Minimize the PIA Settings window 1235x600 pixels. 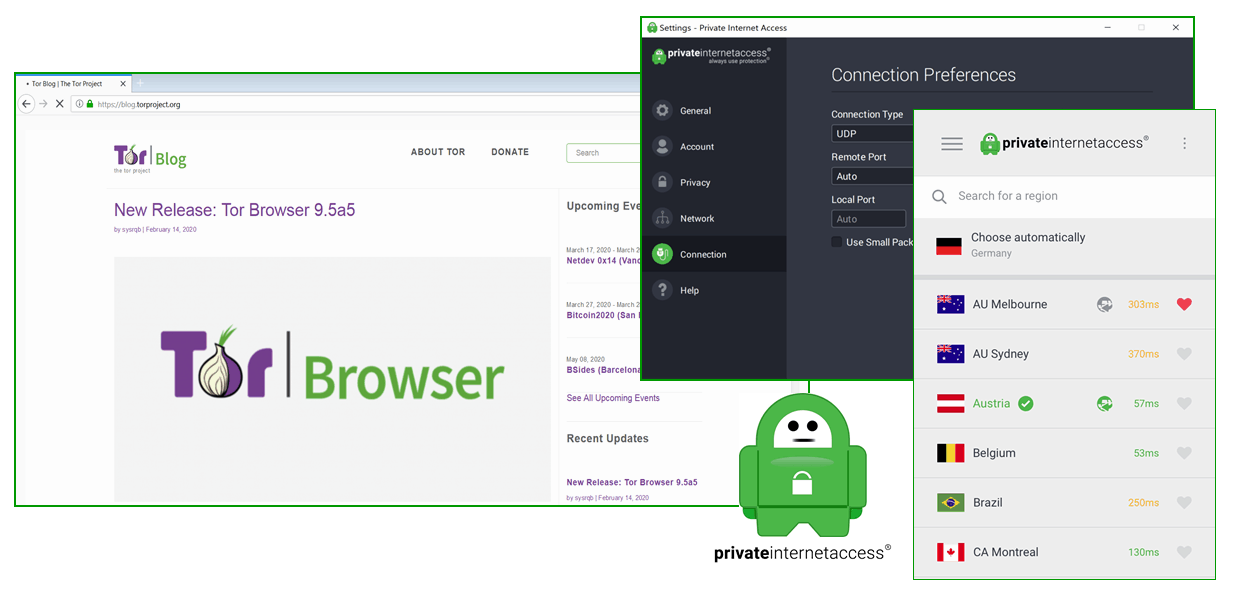(x=1106, y=28)
